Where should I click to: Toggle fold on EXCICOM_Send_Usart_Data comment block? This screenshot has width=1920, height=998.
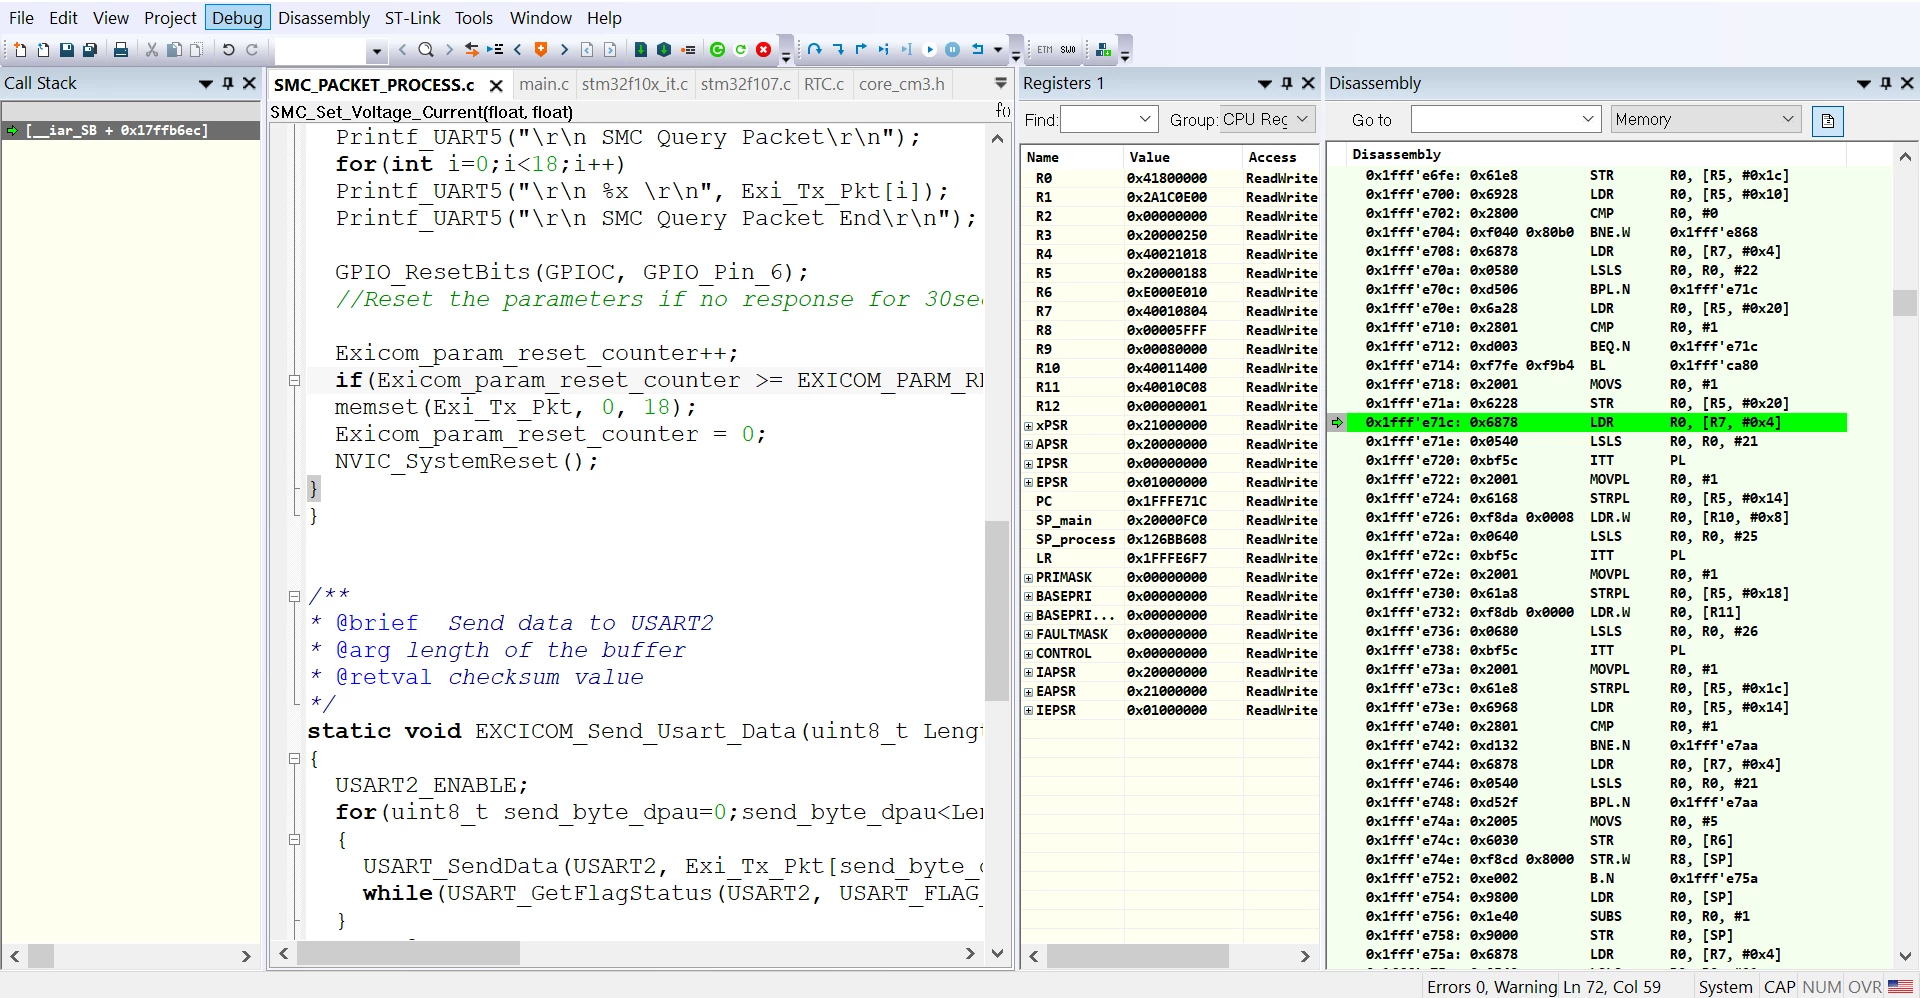pos(294,597)
